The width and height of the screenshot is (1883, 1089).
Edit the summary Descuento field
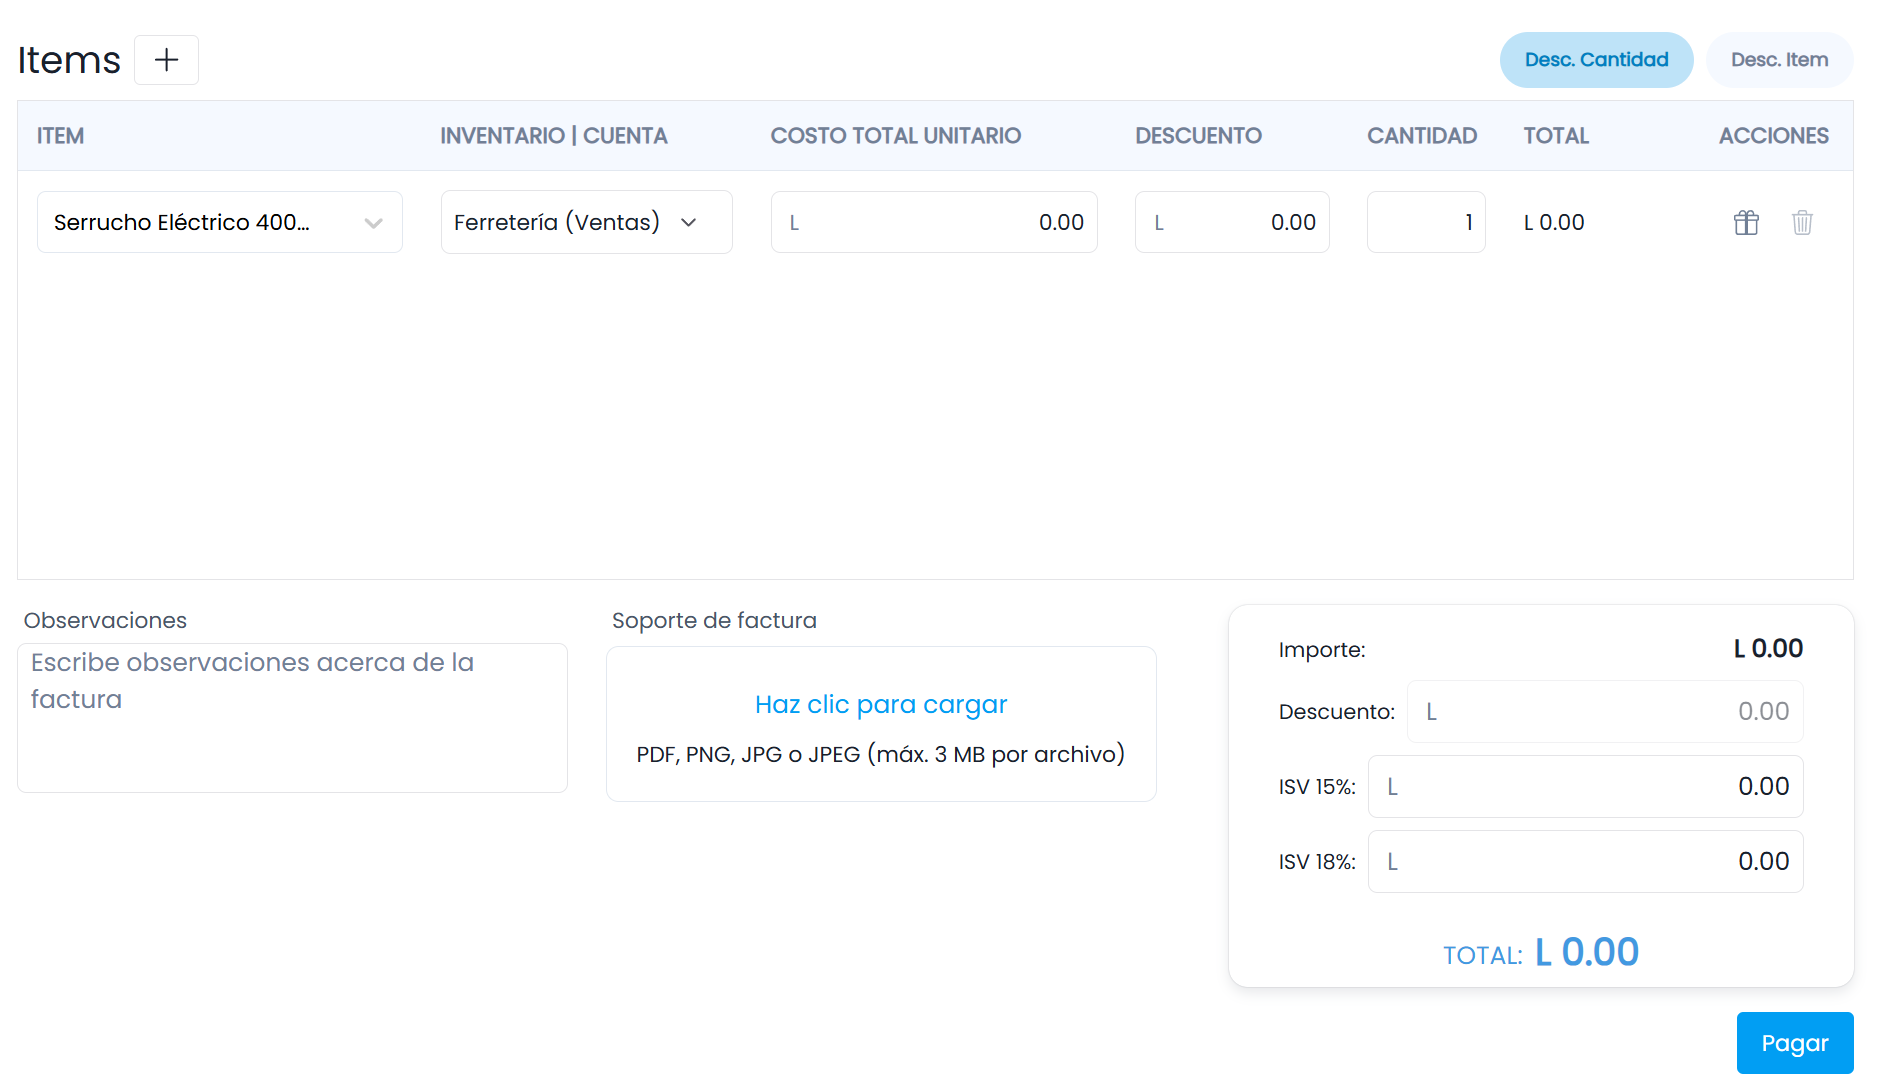point(1605,711)
